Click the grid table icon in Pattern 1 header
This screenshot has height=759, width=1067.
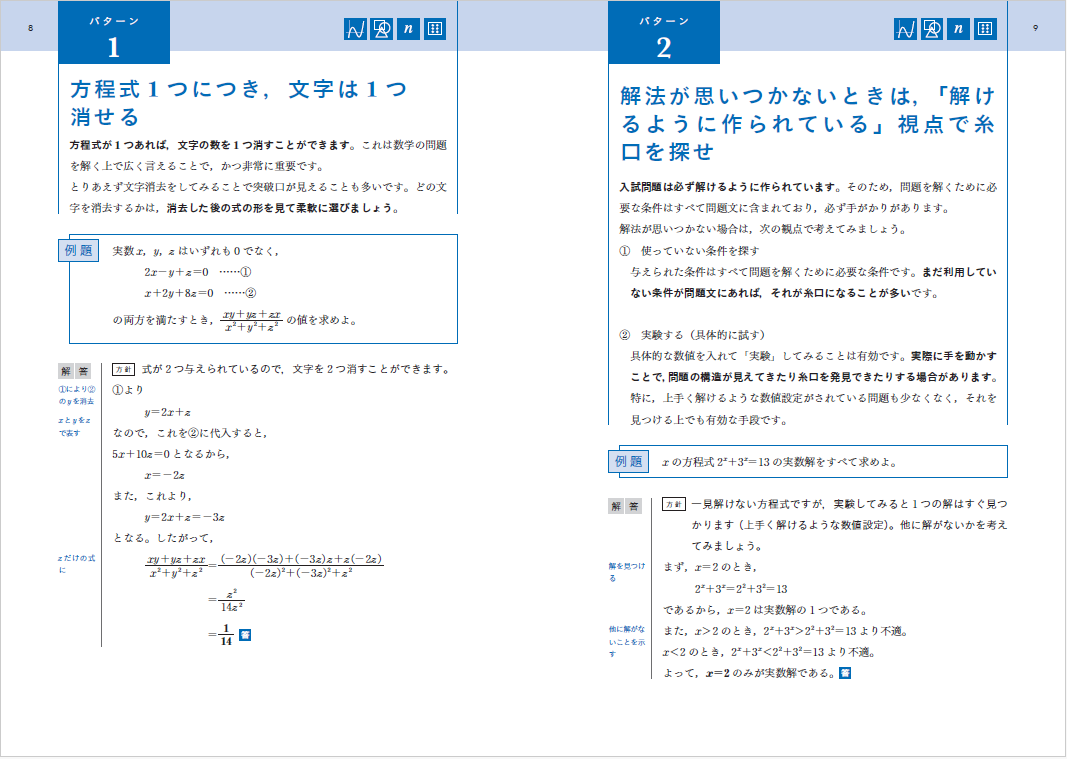435,29
